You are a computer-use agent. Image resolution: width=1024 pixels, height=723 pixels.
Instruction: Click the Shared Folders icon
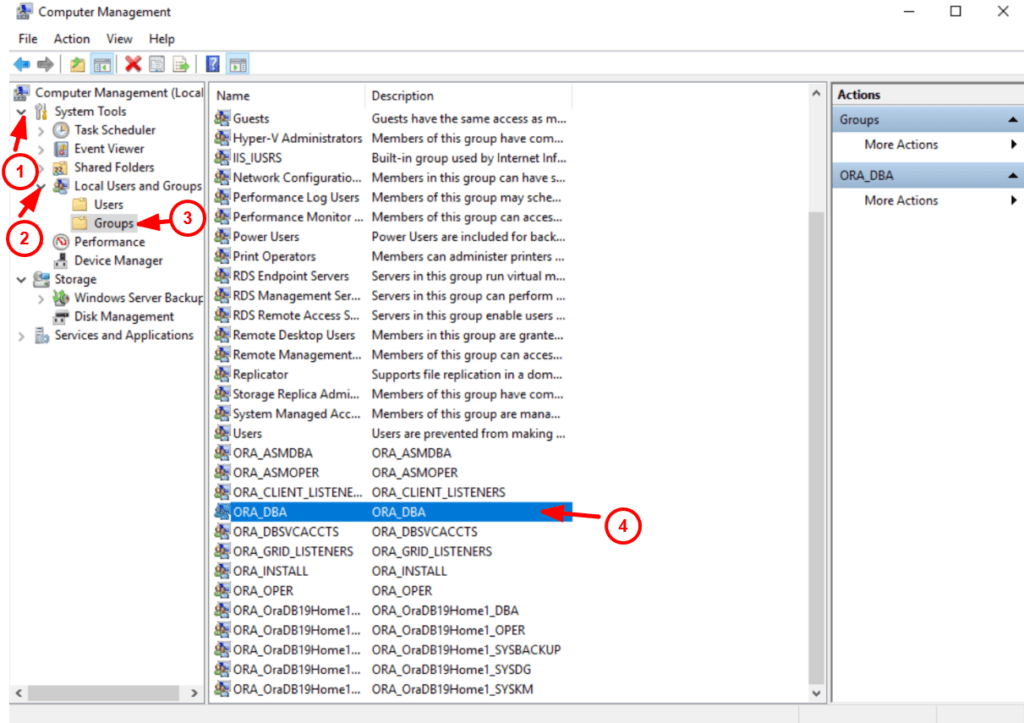61,167
